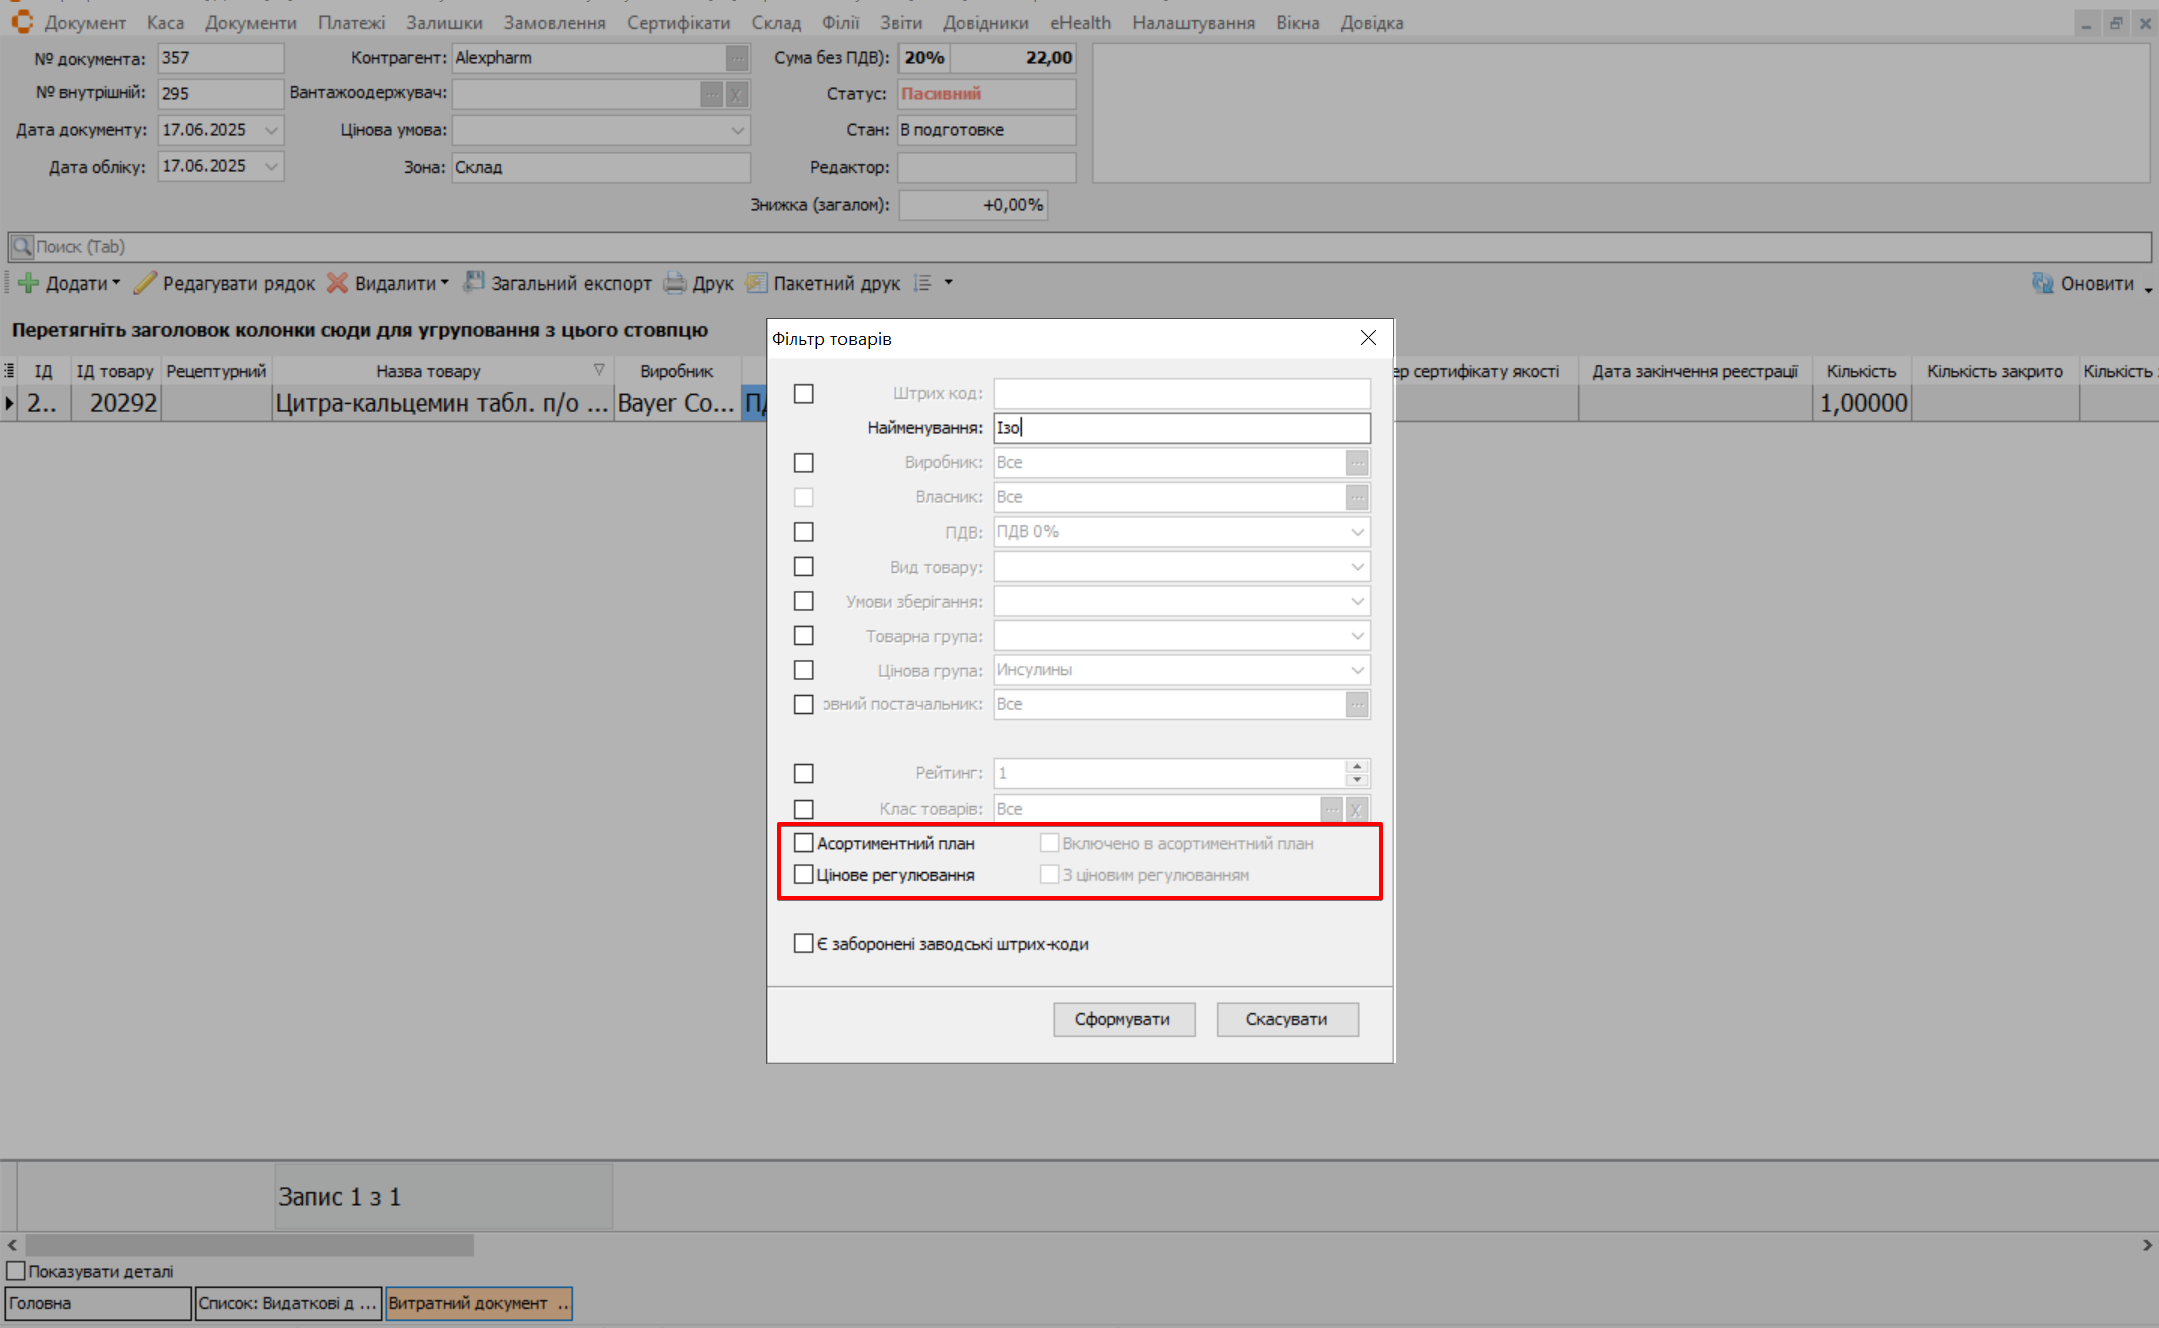The height and width of the screenshot is (1328, 2159).
Task: Click the red X Видалити icon
Action: click(x=338, y=284)
